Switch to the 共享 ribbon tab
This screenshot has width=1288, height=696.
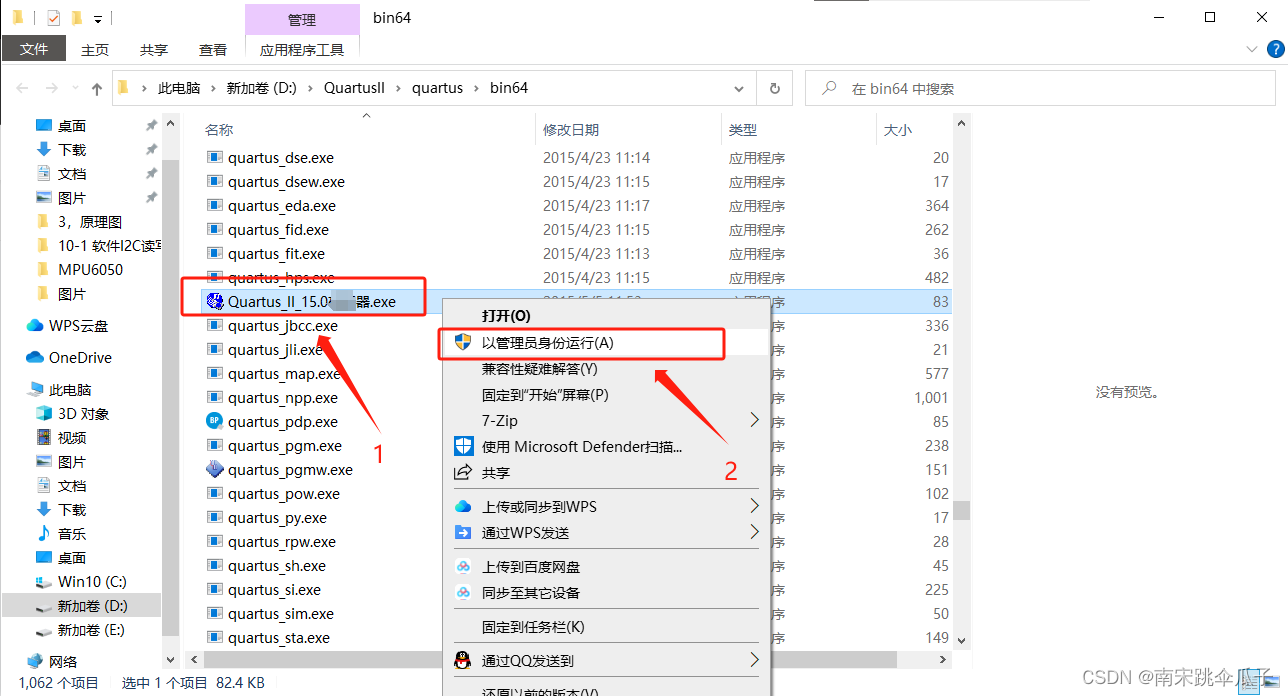tap(154, 49)
